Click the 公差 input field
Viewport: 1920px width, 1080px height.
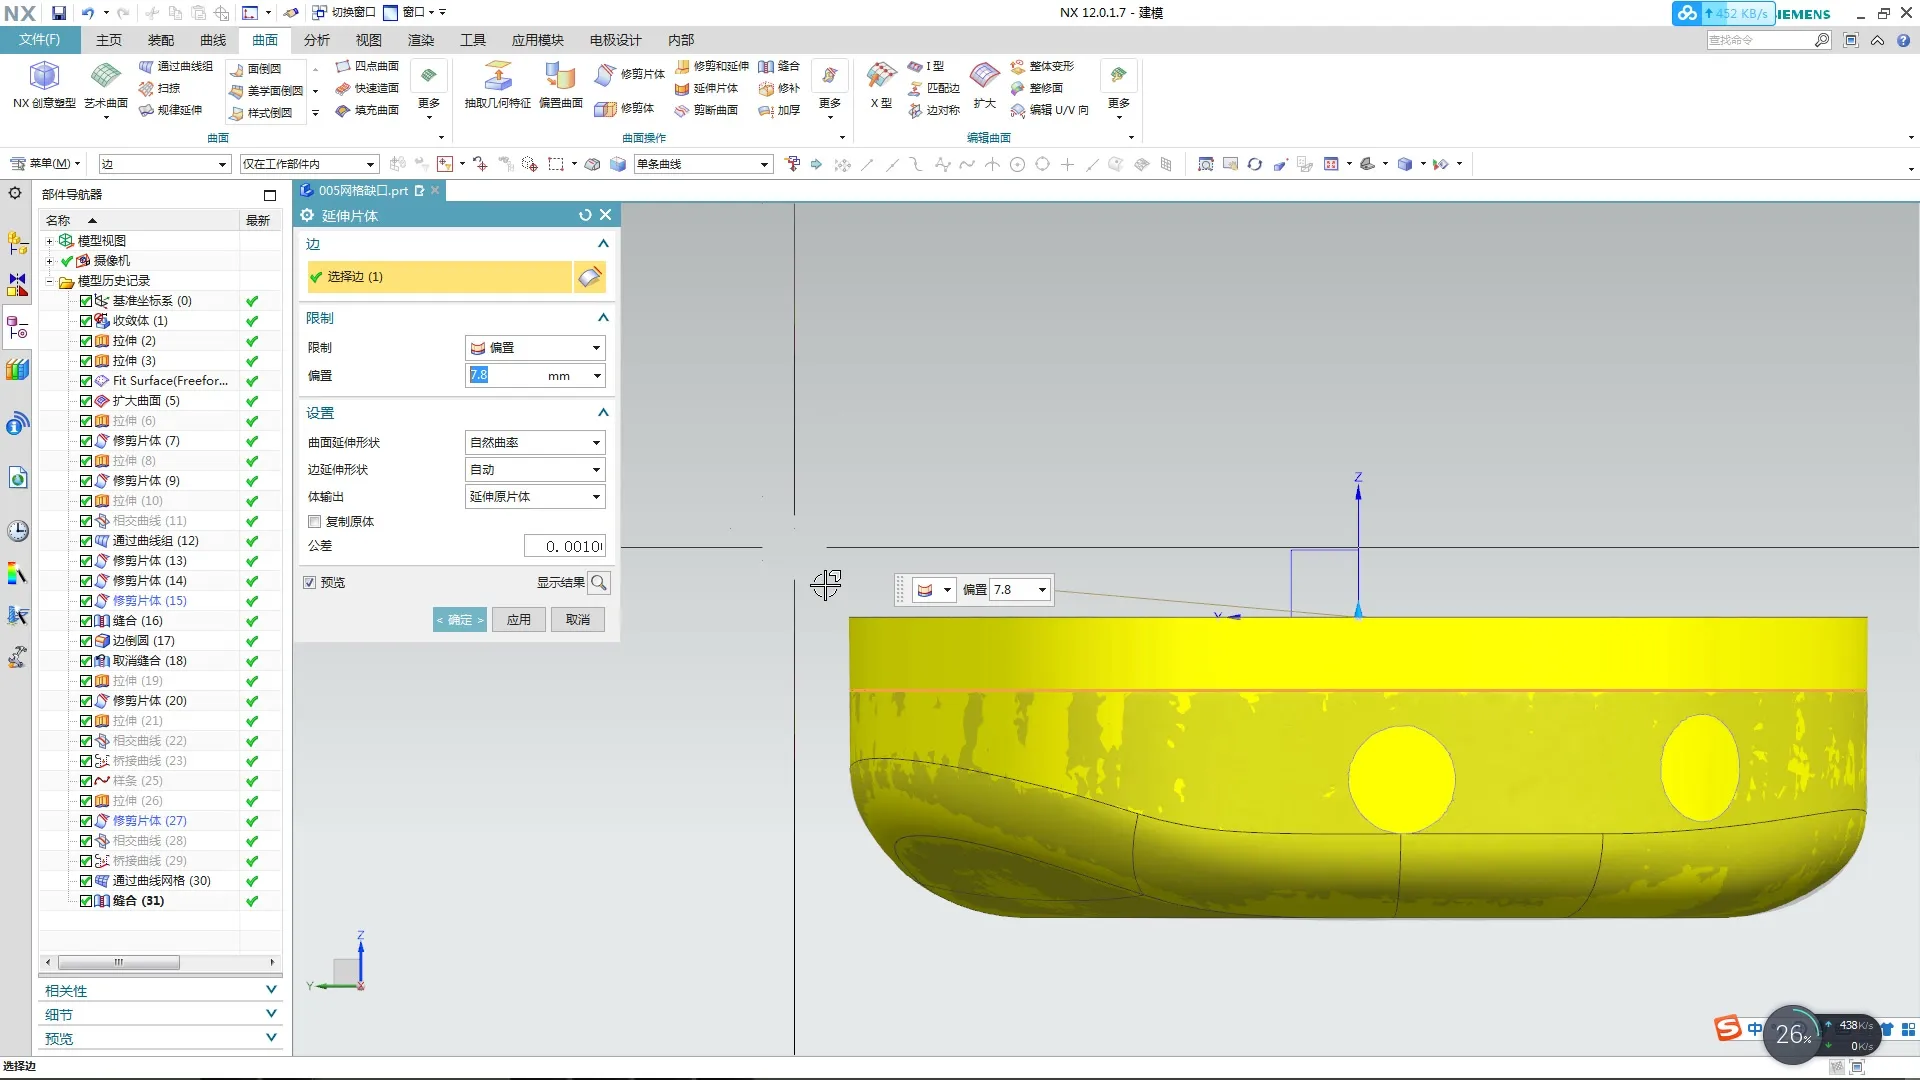coord(565,546)
